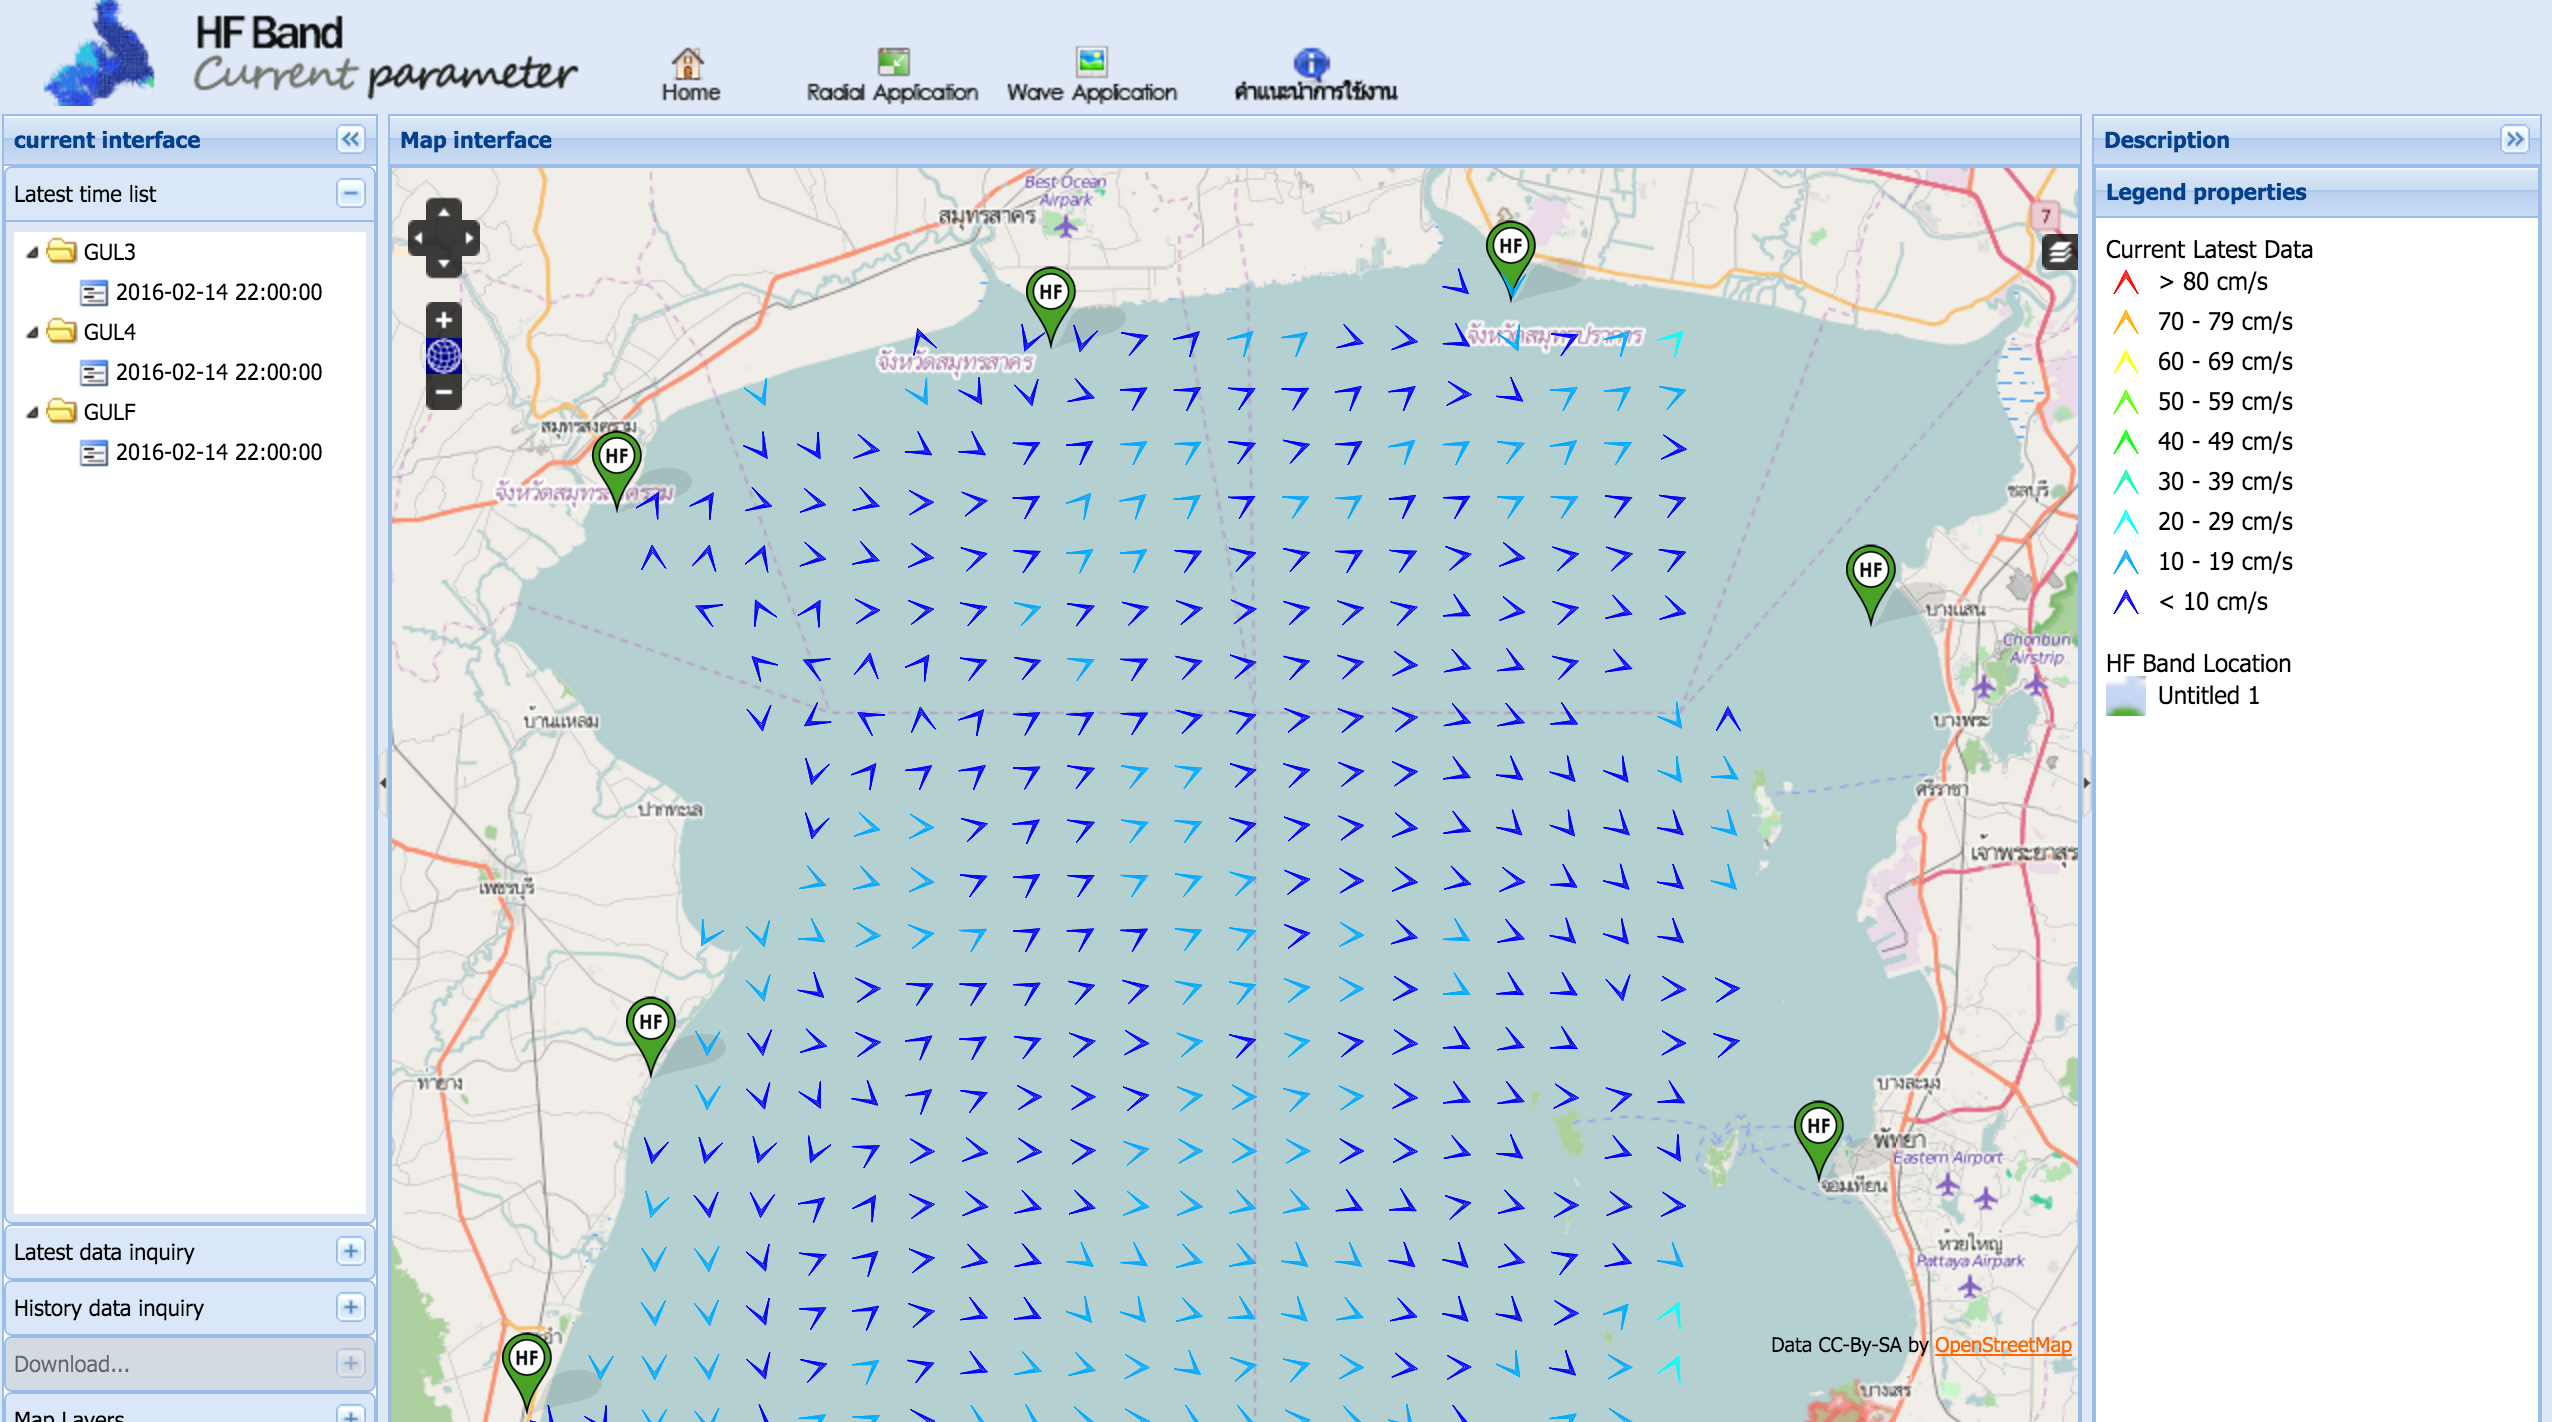Viewport: 2552px width, 1422px height.
Task: Select the GULF tree folder label
Action: (x=109, y=412)
